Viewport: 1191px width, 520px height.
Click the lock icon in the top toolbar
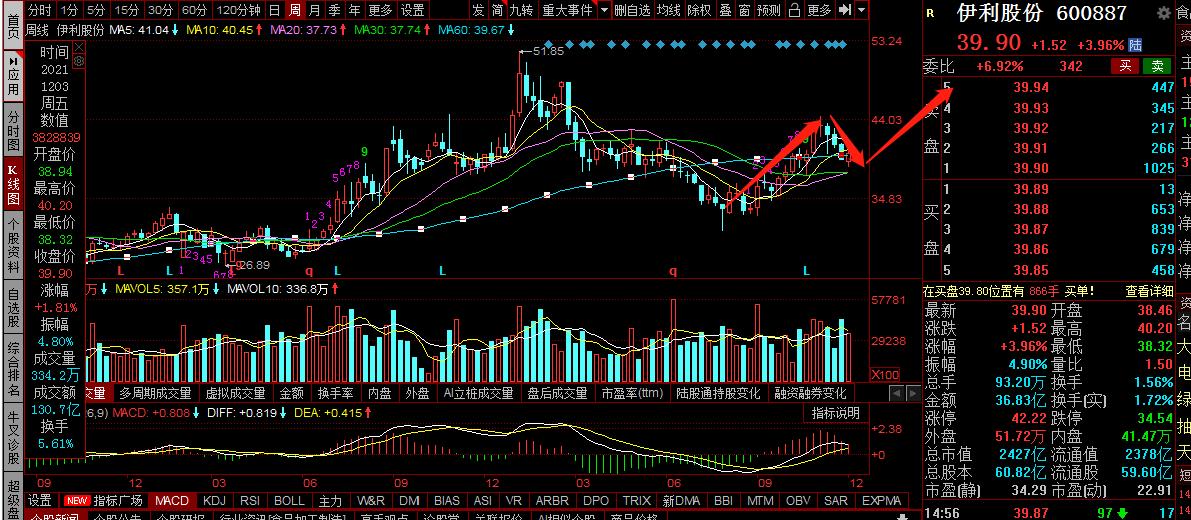tap(794, 10)
